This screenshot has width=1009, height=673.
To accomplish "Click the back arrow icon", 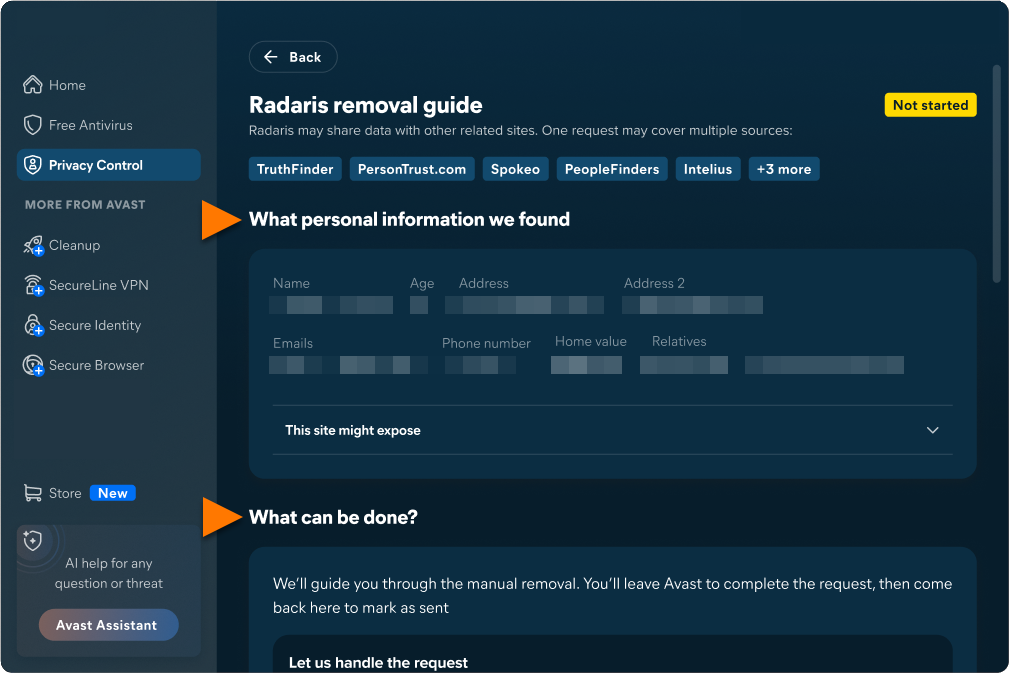I will coord(271,57).
